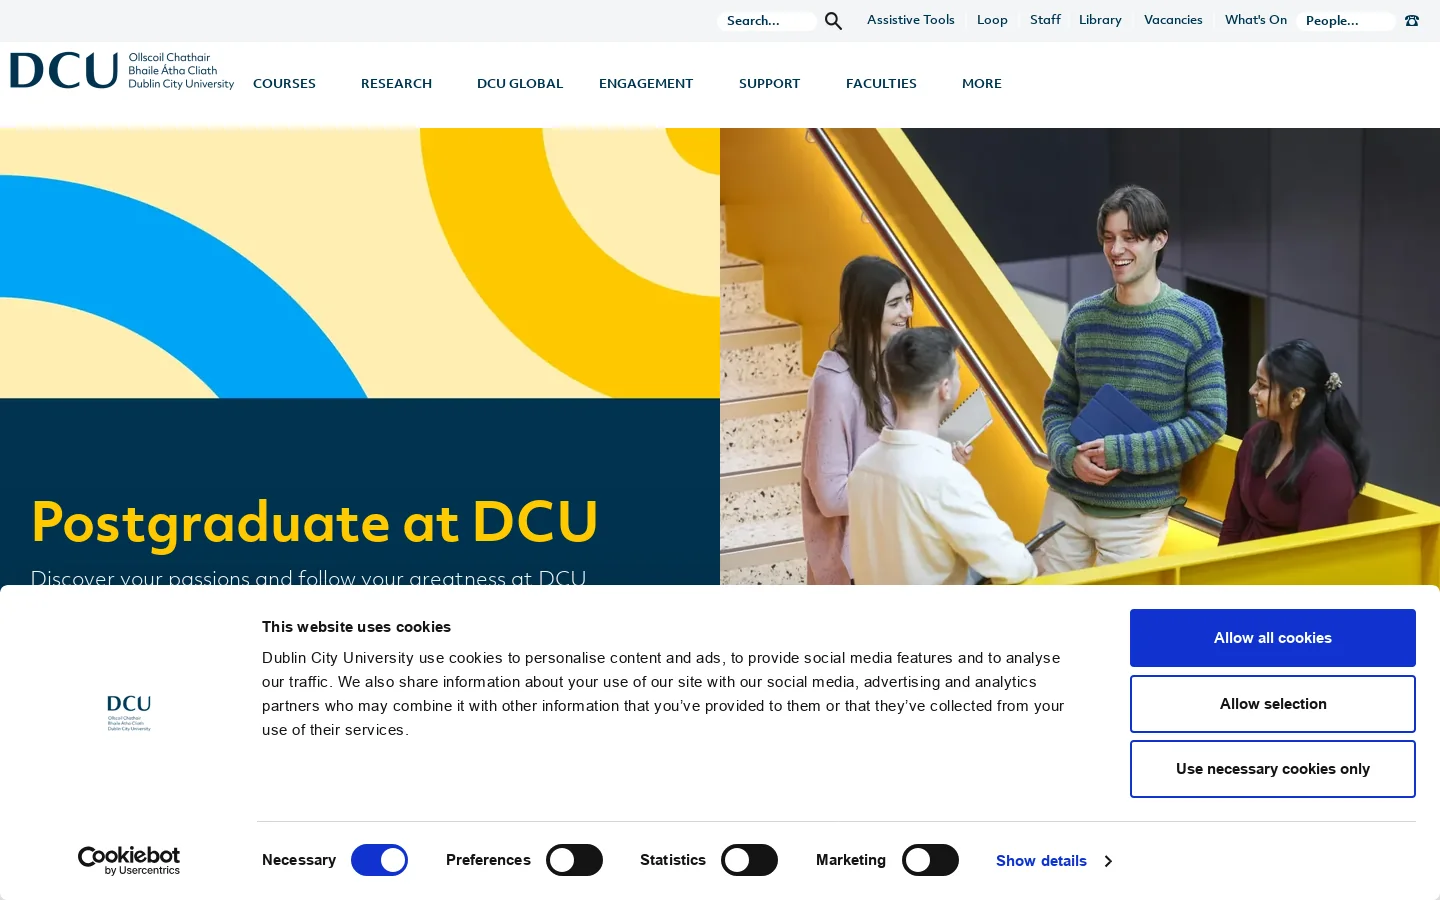The width and height of the screenshot is (1440, 900).
Task: Click the Allow selection button
Action: coord(1273,704)
